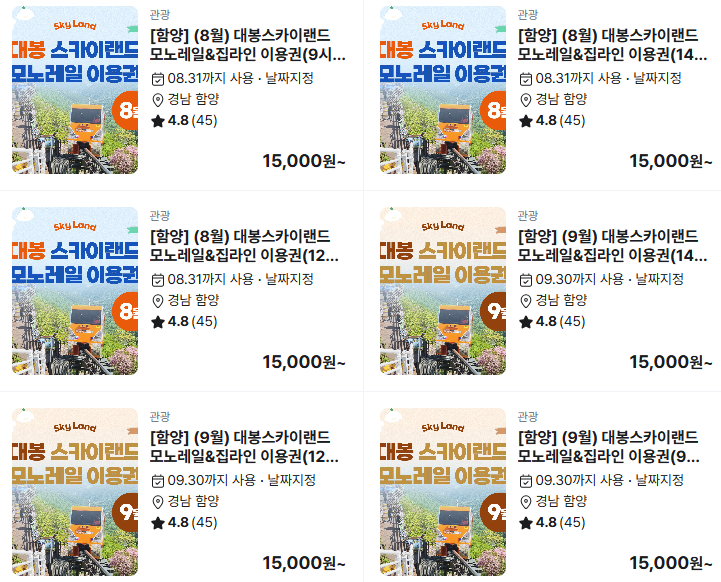This screenshot has width=721, height=582.
Task: Click calendar icon on 9월 이용권(12 listing
Action: (158, 481)
